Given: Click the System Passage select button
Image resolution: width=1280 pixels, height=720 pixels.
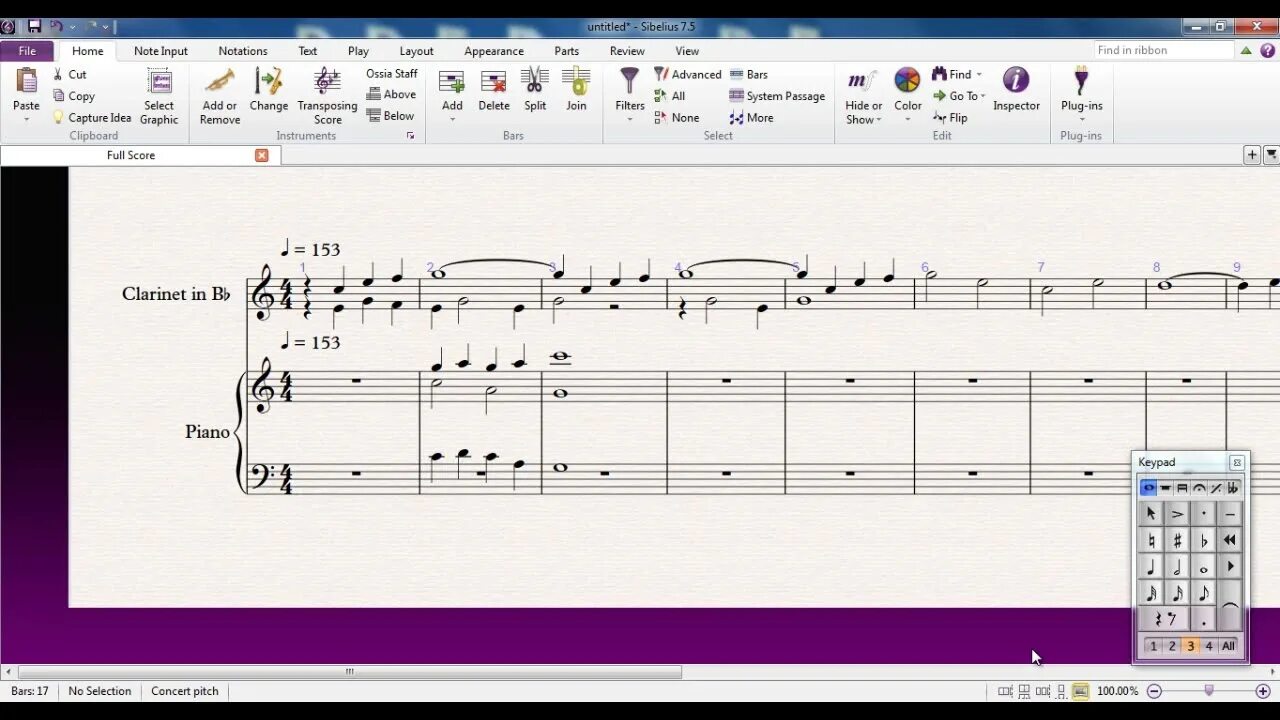Looking at the screenshot, I should point(777,96).
